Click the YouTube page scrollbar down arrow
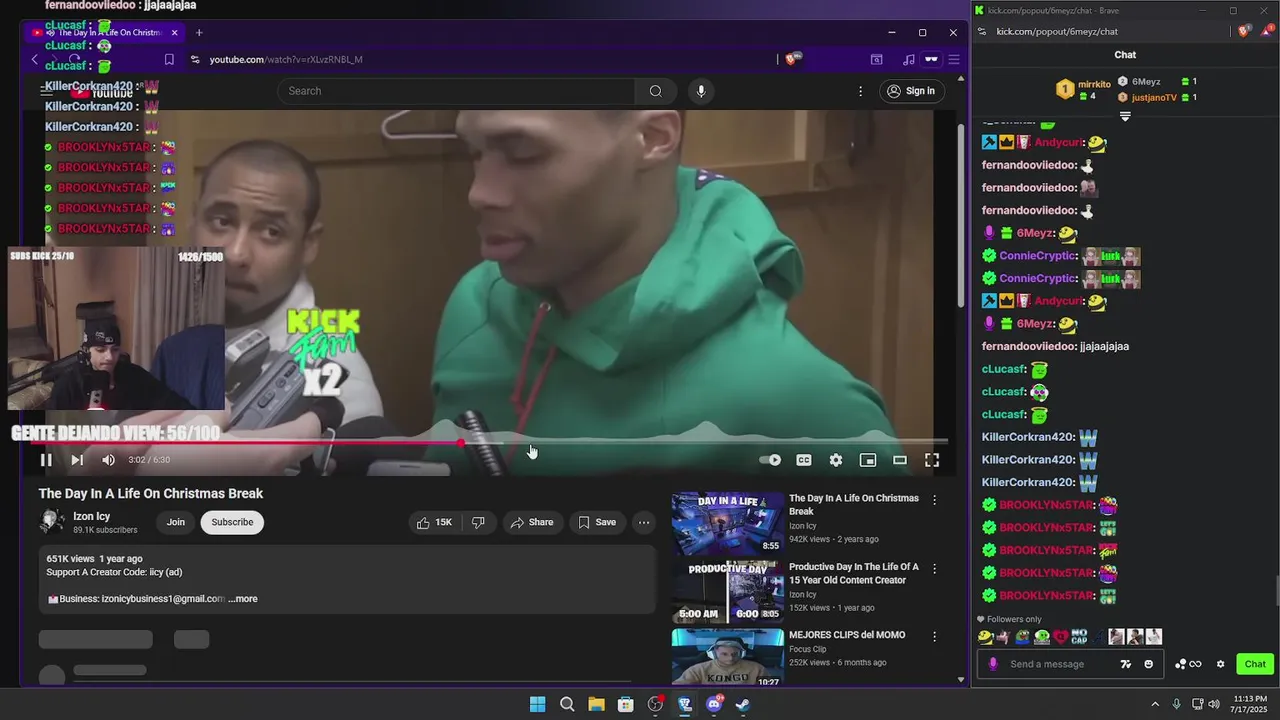 (961, 680)
